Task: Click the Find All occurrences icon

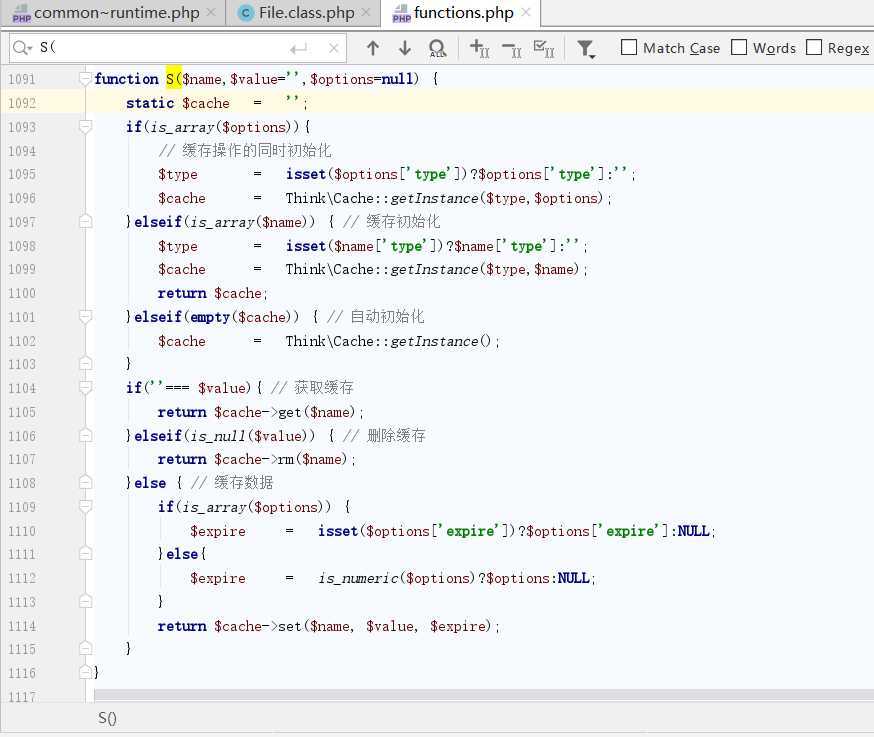Action: coord(437,48)
